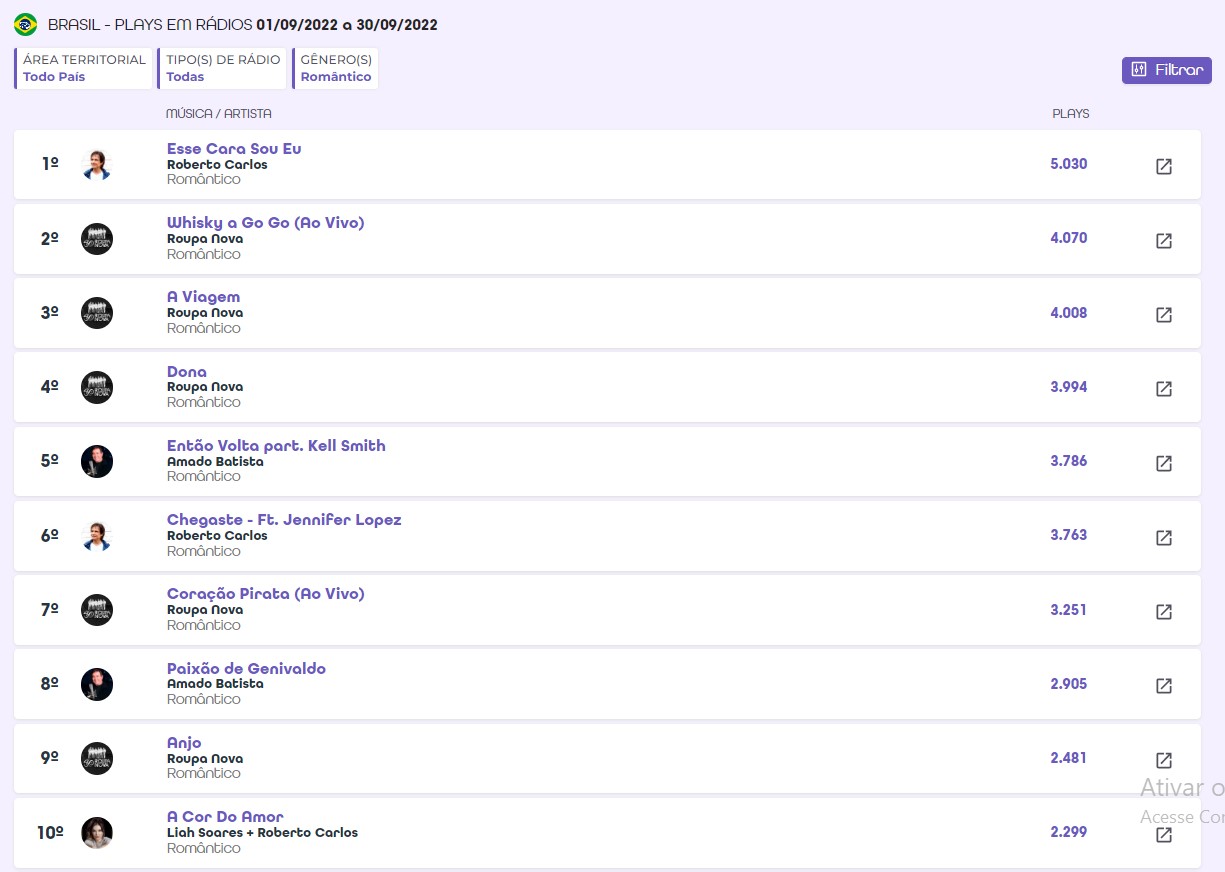Screen dimensions: 1225x872
Task: Click Roupa Nova avatar beside Dona
Action: point(97,387)
